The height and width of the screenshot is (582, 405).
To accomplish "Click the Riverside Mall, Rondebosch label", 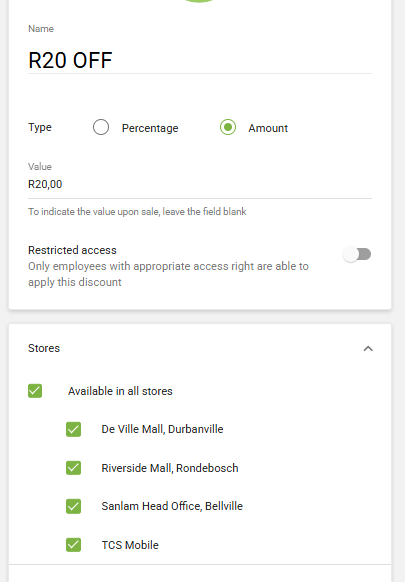I will point(170,468).
